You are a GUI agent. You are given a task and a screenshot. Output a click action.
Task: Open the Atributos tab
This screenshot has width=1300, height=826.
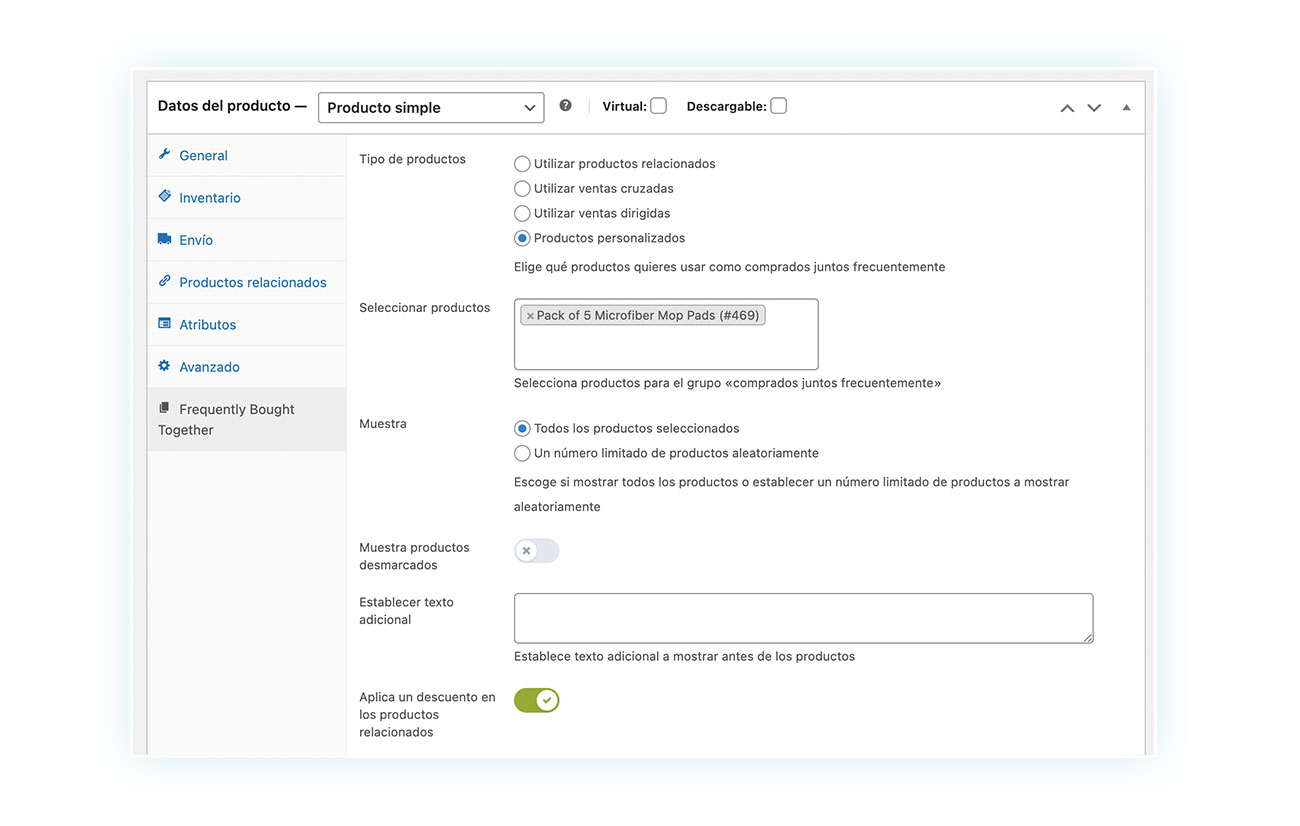247,324
